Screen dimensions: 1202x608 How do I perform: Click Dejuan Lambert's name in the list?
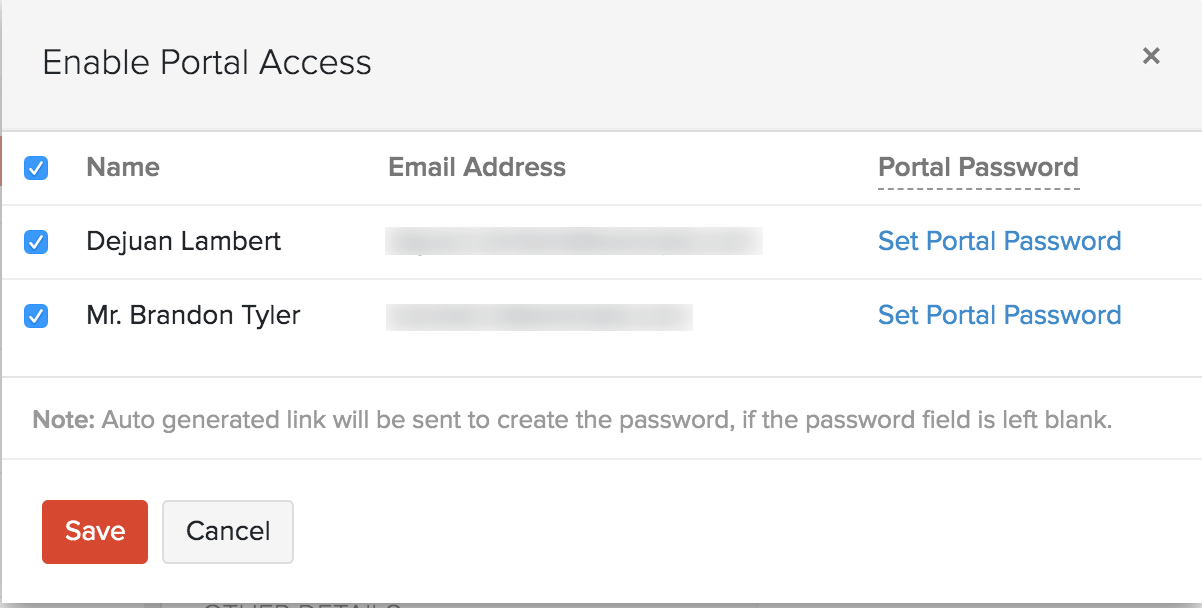[184, 242]
